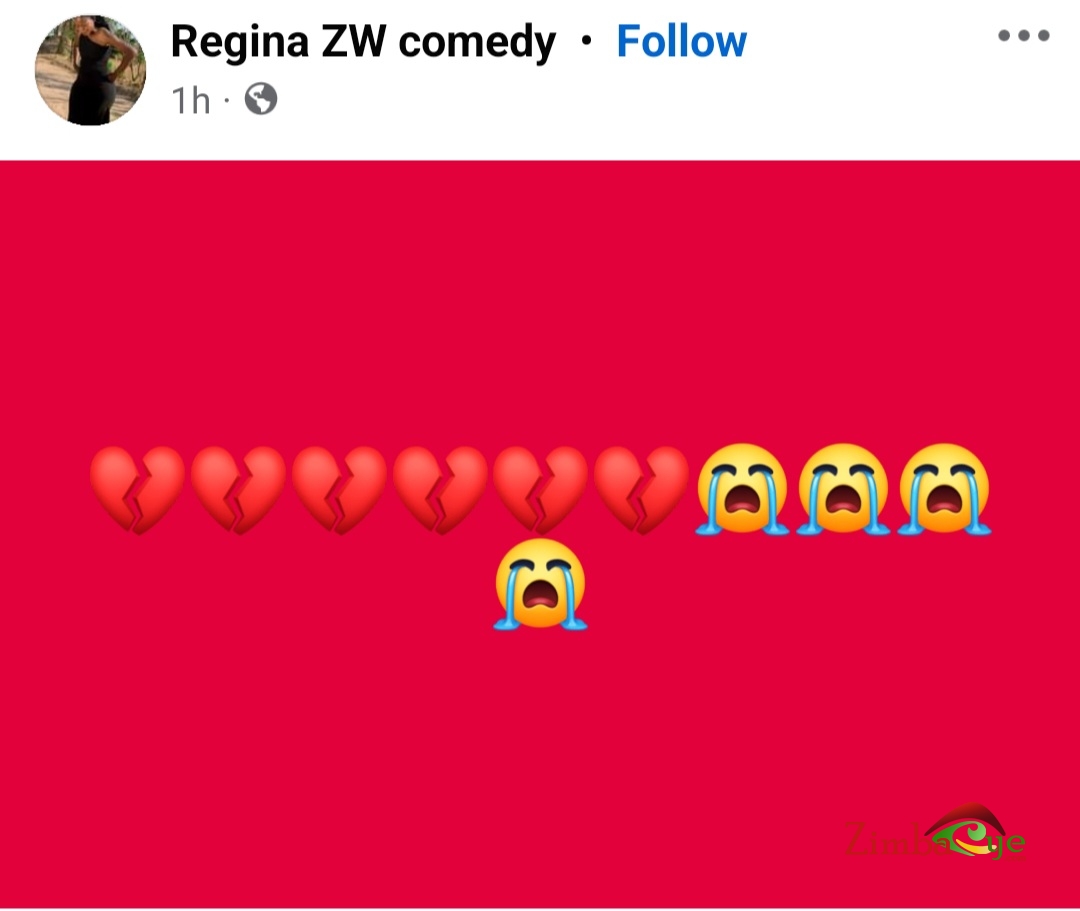The image size is (1080, 911).
Task: Click the crying face emoji on second row
Action: pos(541,584)
